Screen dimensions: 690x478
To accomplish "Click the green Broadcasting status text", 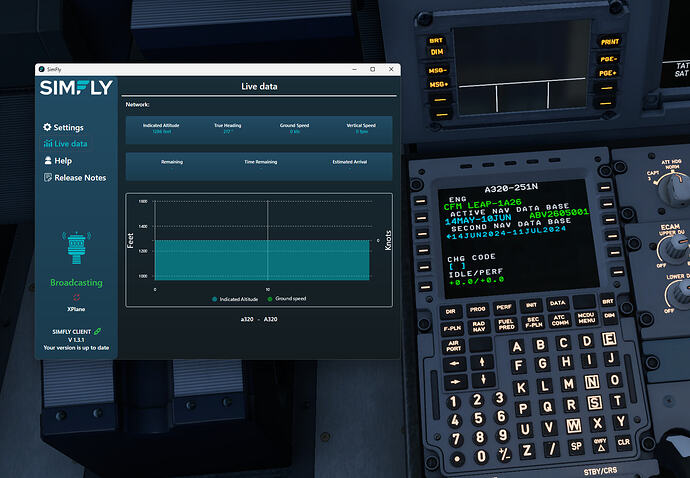I will (x=76, y=283).
